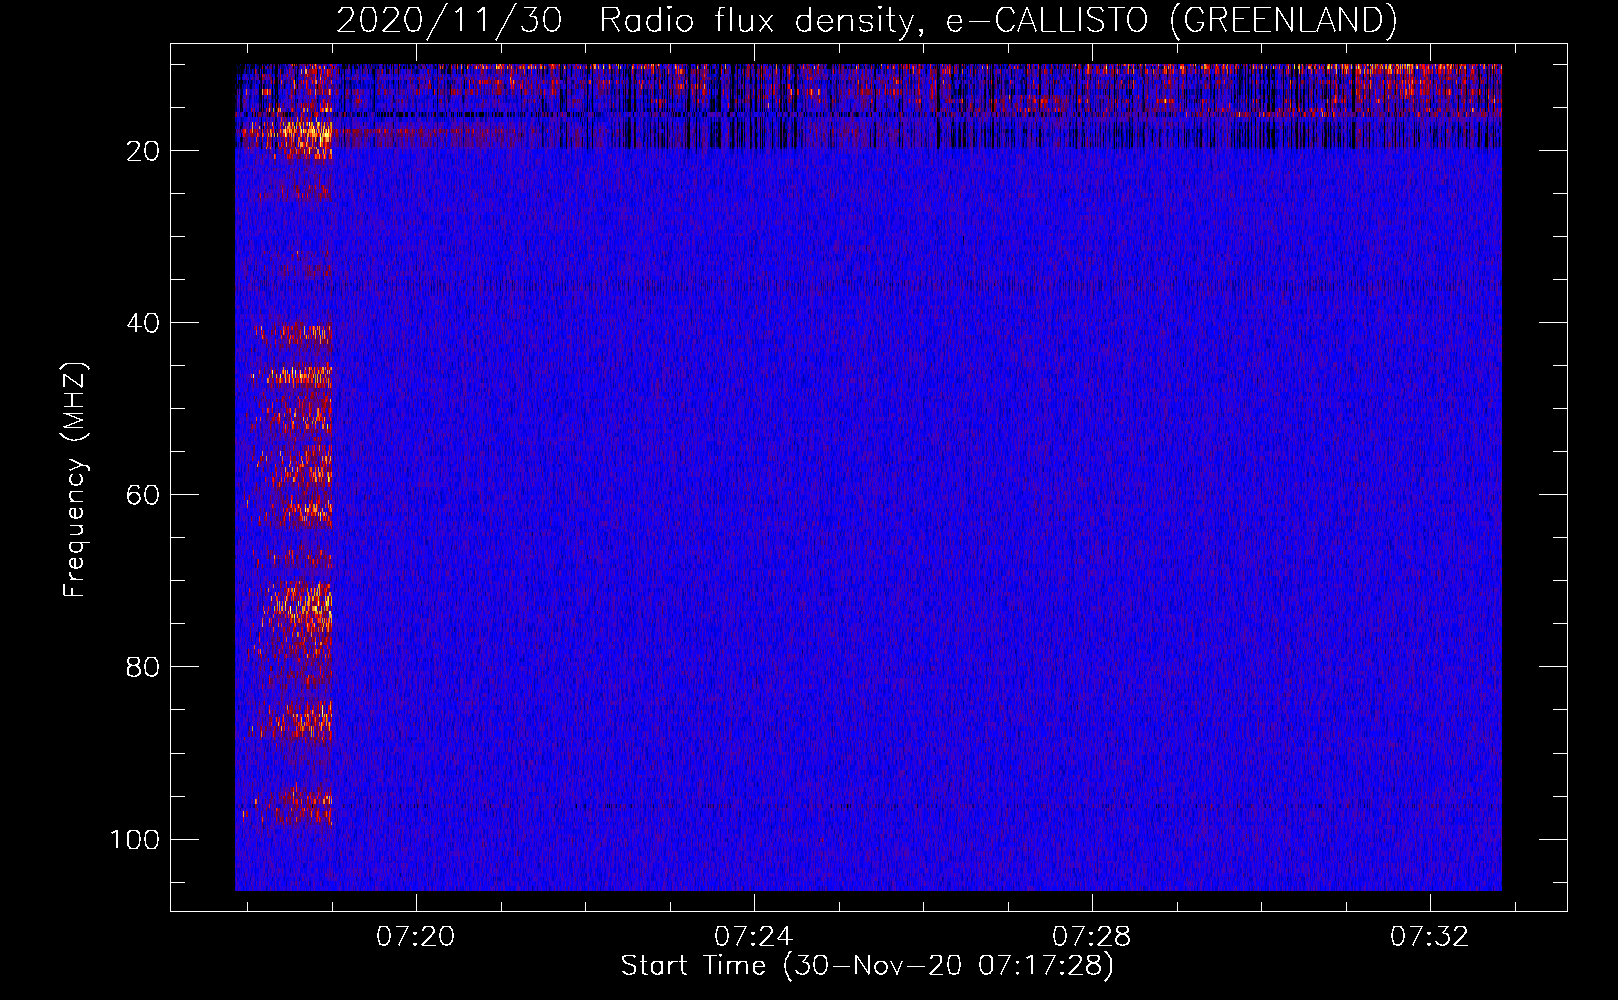This screenshot has width=1618, height=1000.
Task: Click the 20 MHz frequency tick label
Action: [143, 151]
